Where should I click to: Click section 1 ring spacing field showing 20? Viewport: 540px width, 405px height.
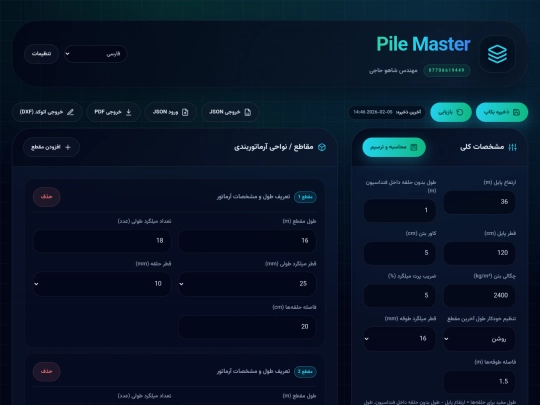click(247, 327)
